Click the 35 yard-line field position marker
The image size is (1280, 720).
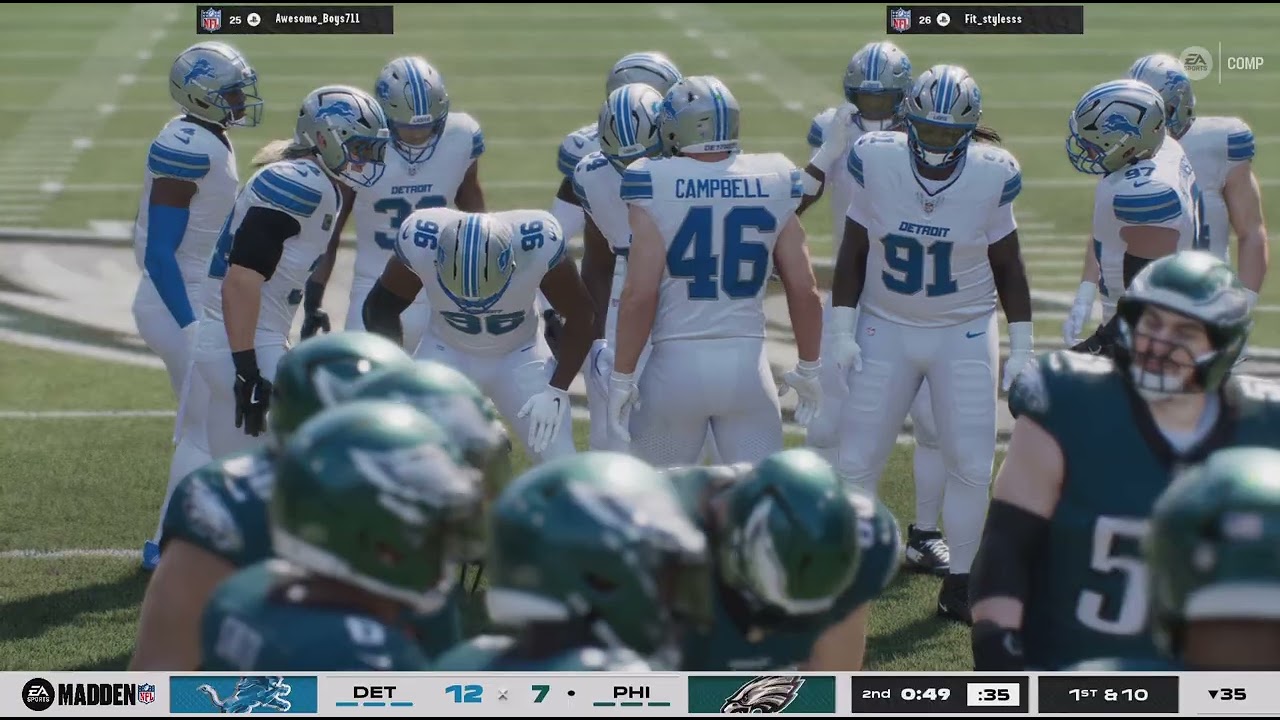(x=1226, y=694)
